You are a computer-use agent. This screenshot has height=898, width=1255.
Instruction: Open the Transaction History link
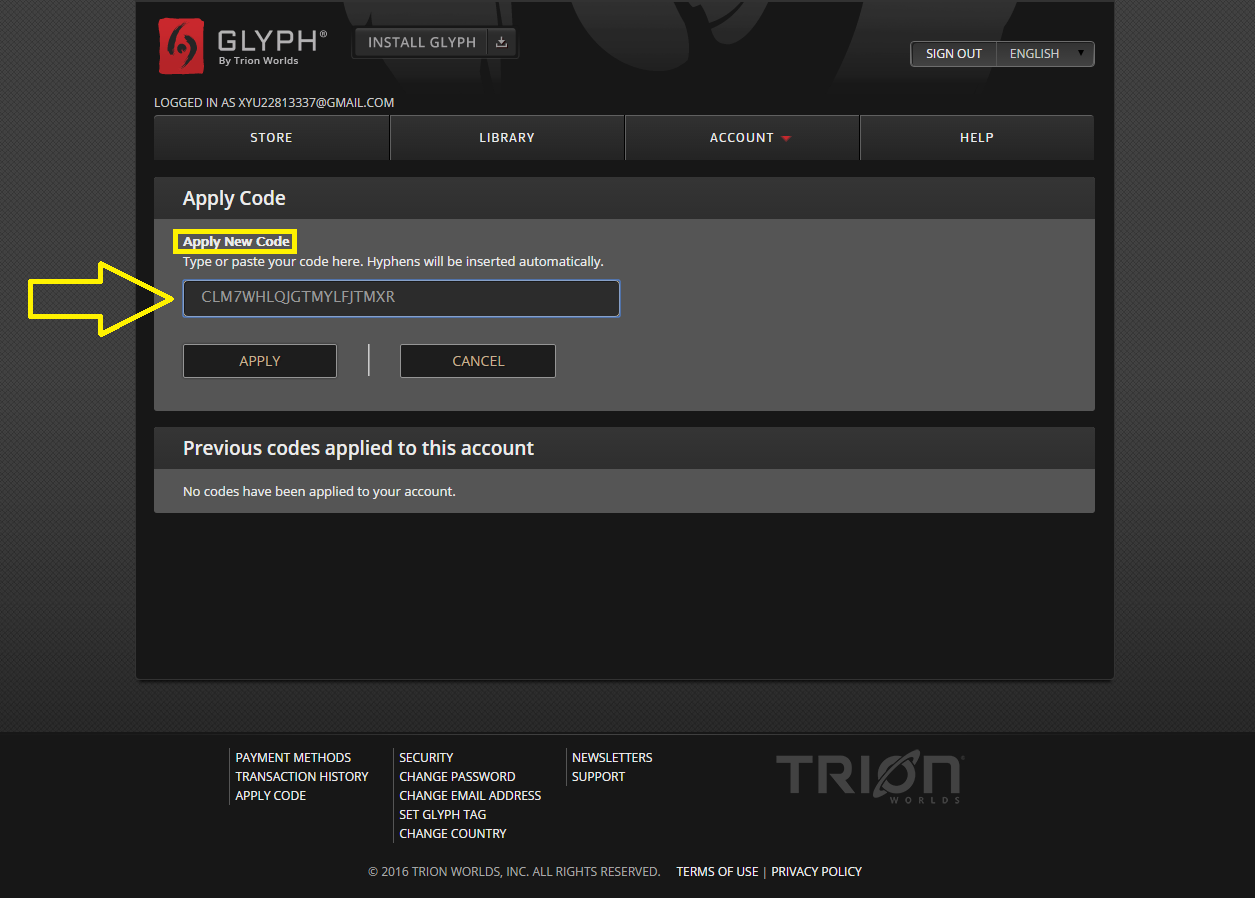(302, 777)
